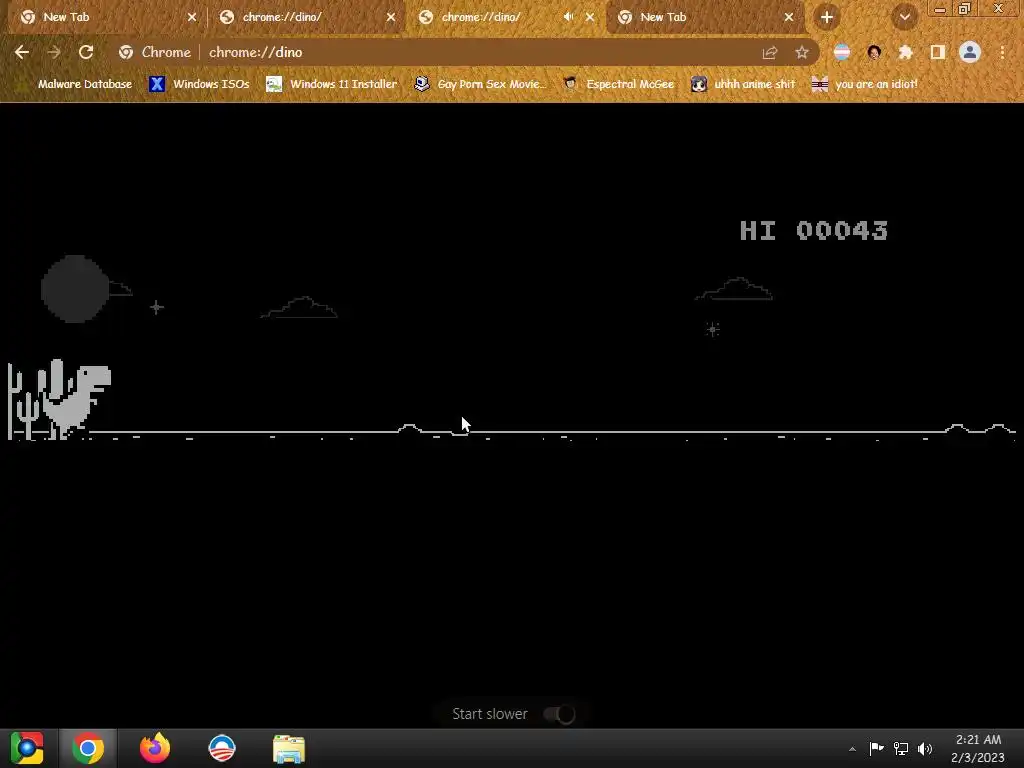The image size is (1024, 768).
Task: Open Action Center flag icon
Action: point(876,748)
